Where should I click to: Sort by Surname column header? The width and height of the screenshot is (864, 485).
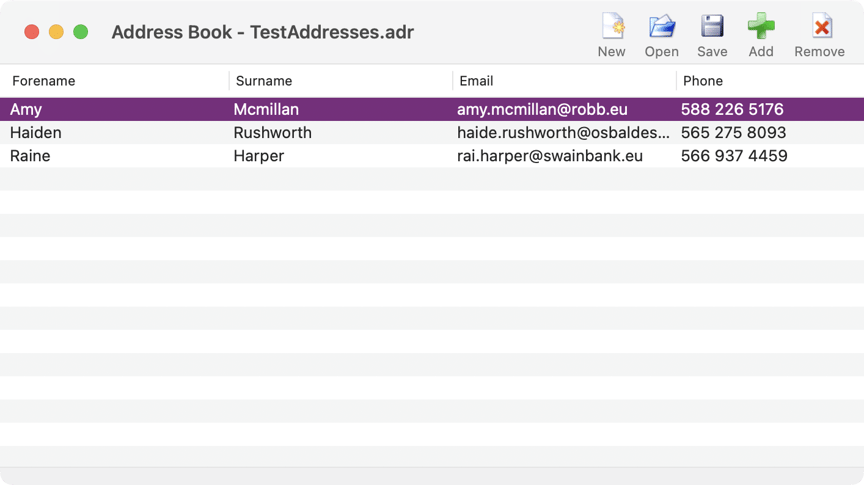[264, 81]
